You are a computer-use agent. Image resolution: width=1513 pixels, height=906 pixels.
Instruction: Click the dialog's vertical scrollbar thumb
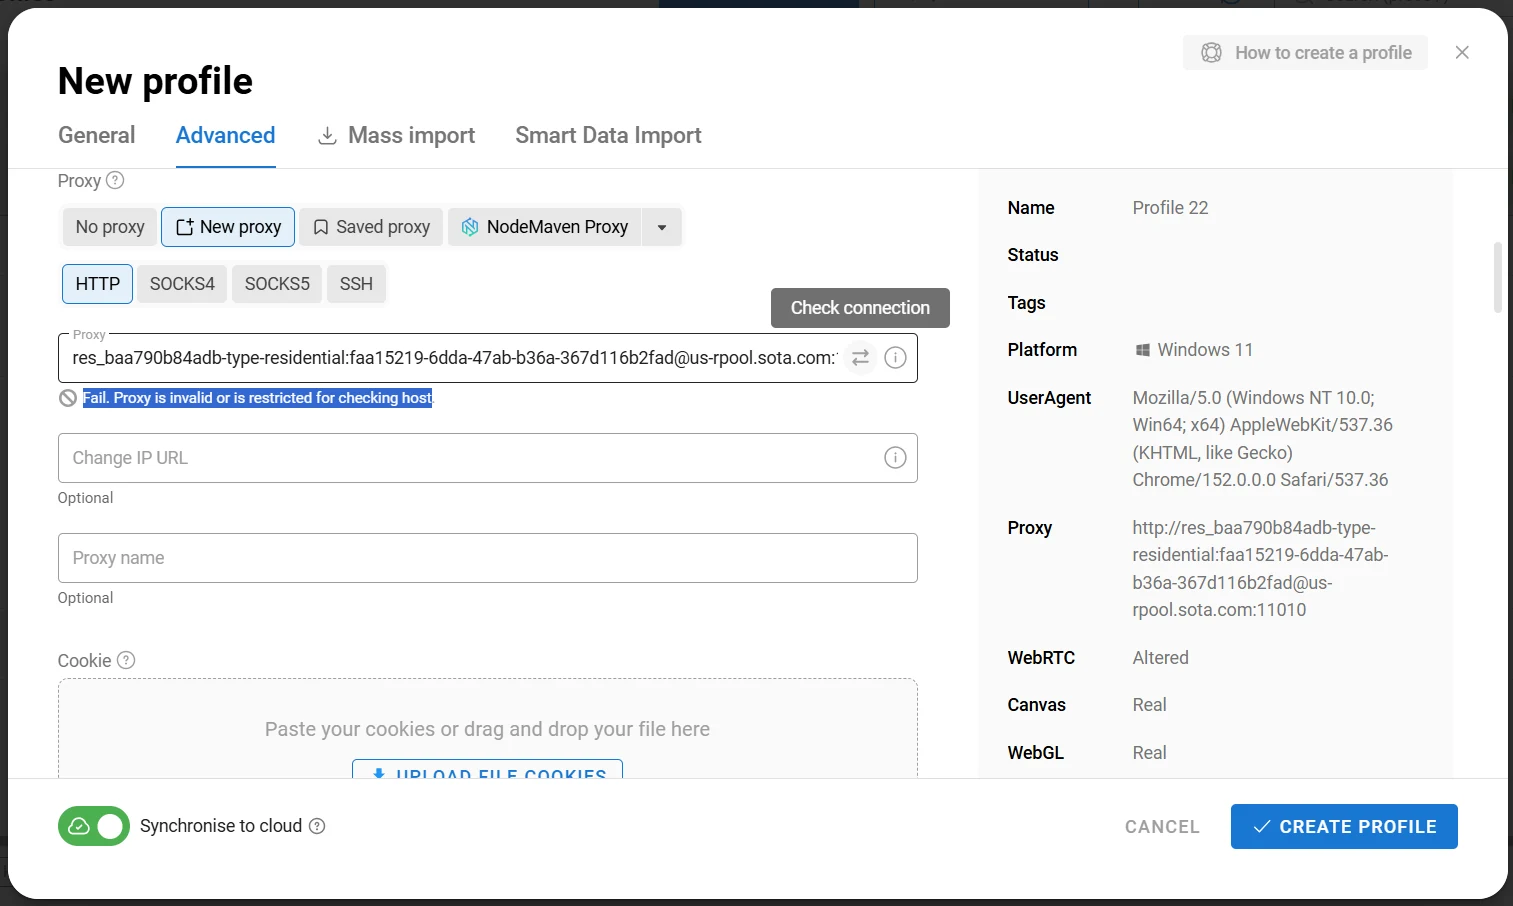1497,277
